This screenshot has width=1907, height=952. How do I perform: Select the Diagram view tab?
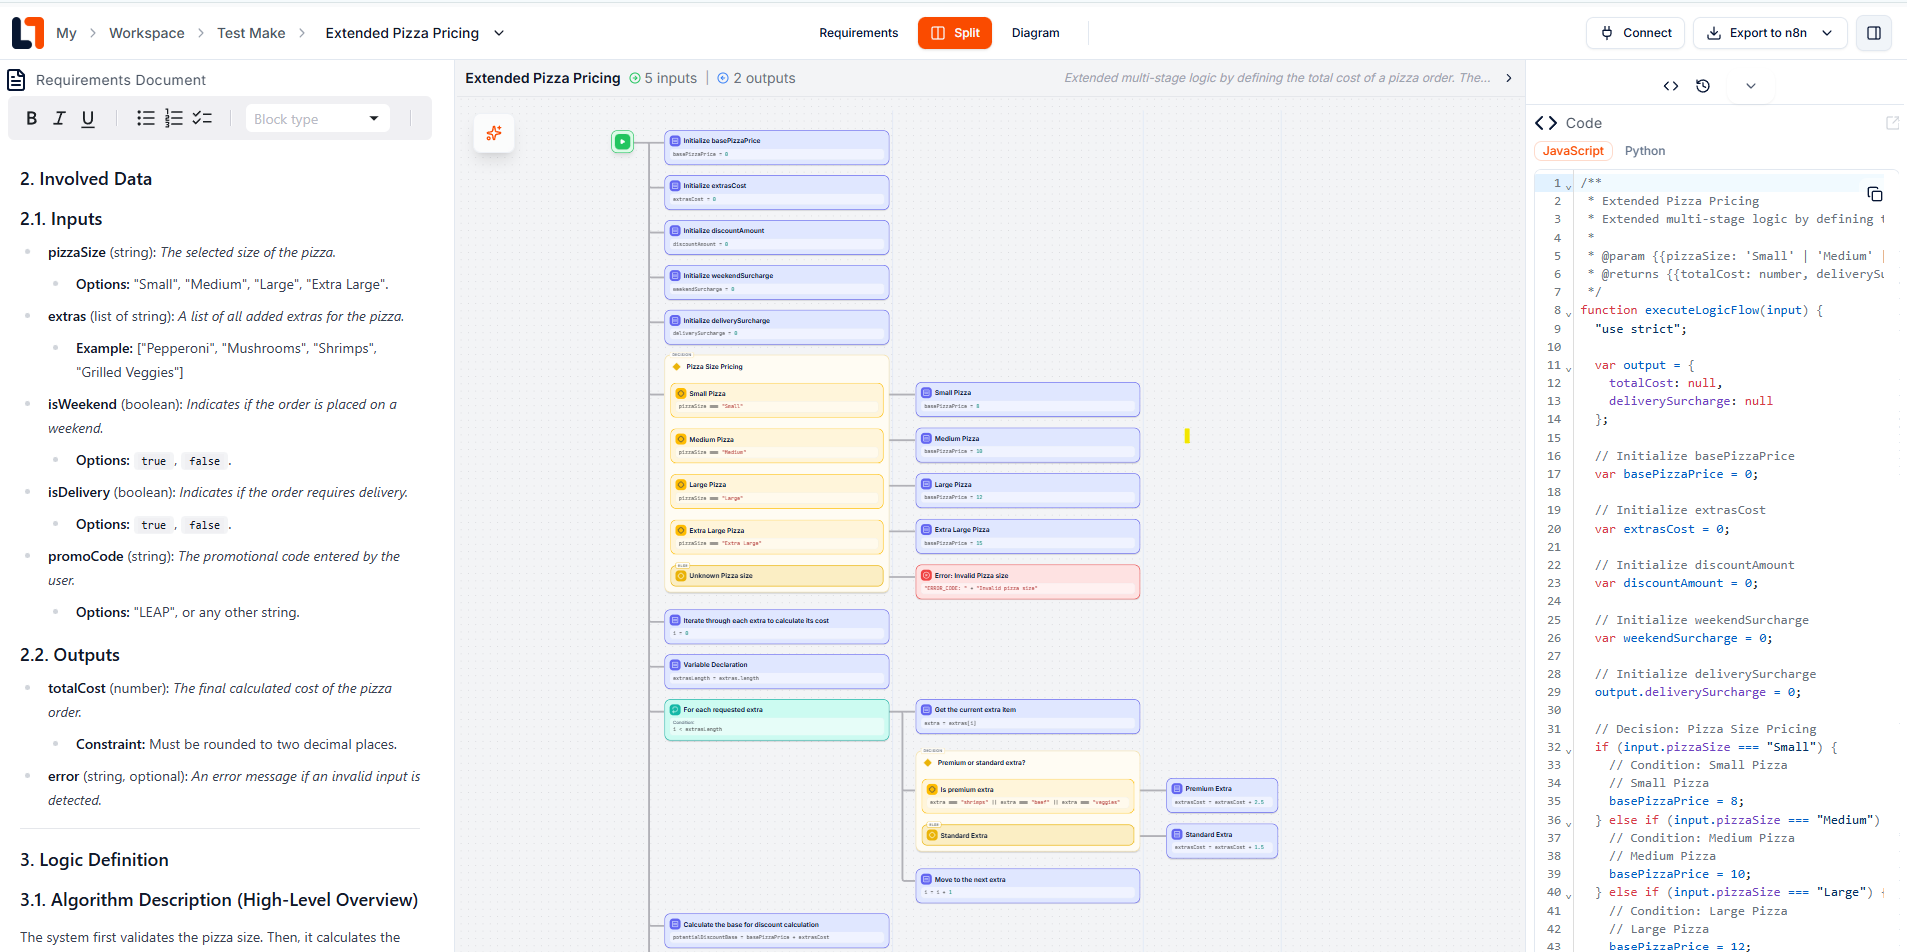click(1035, 33)
